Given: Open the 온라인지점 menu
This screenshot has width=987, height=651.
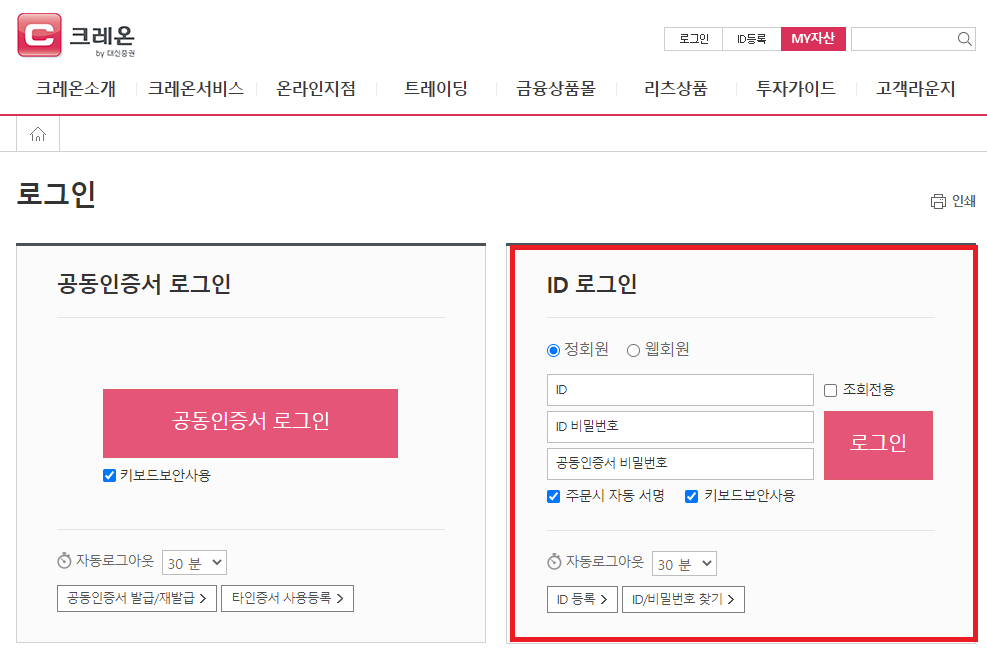Looking at the screenshot, I should [316, 89].
